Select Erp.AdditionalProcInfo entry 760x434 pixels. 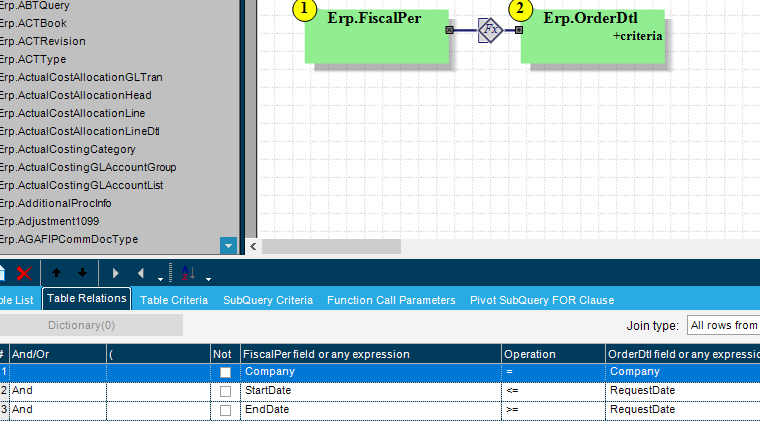pos(55,203)
